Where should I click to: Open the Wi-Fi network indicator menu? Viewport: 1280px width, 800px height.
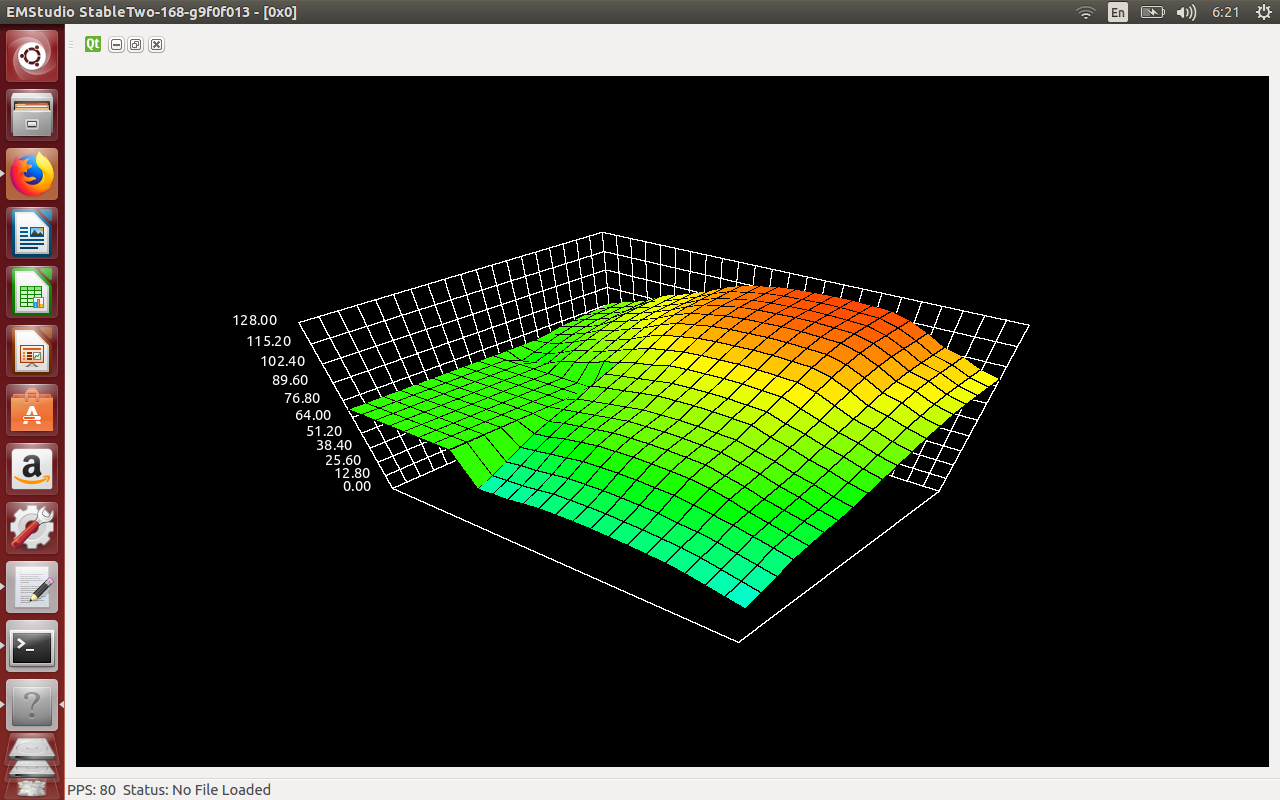click(1085, 12)
